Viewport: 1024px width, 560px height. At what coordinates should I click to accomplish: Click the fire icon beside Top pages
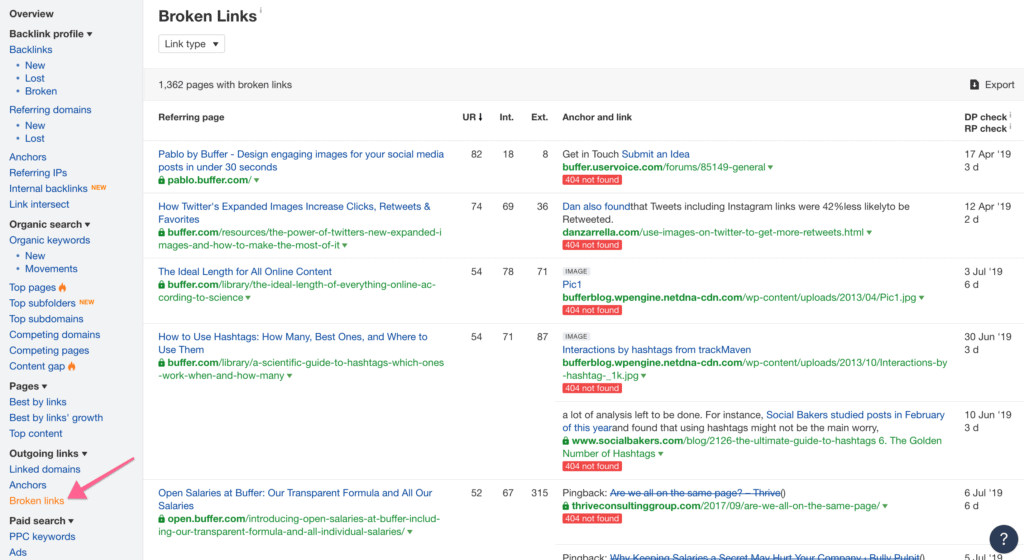(64, 288)
